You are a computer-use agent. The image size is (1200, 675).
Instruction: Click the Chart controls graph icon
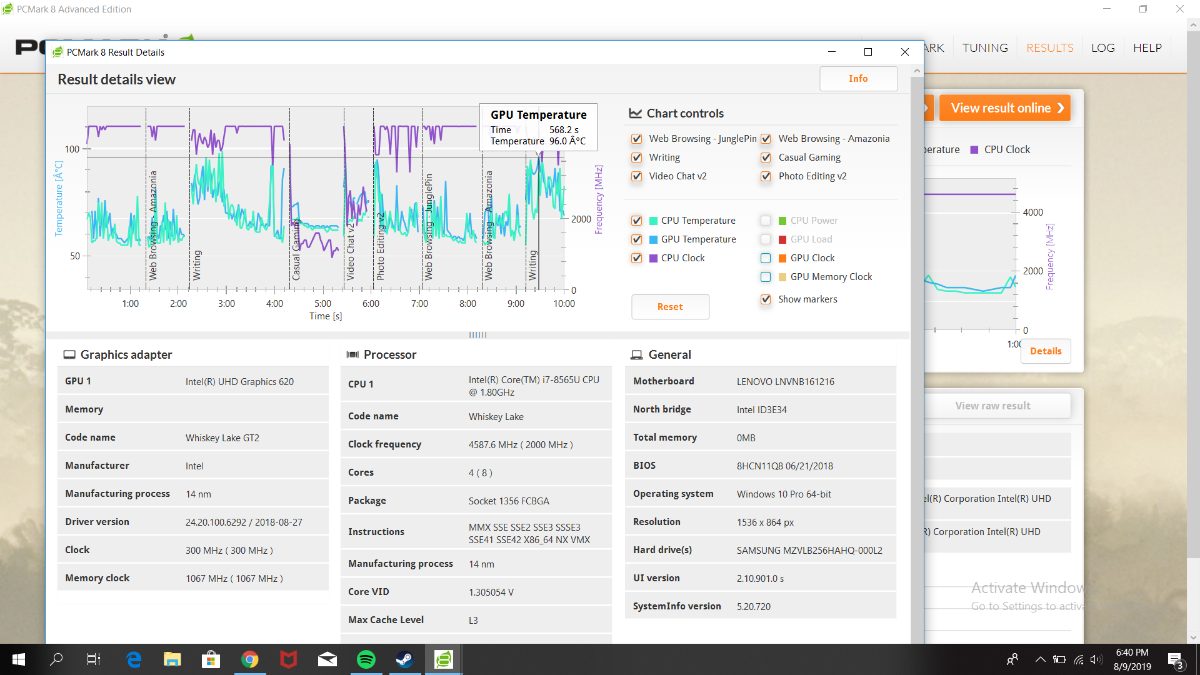point(636,113)
